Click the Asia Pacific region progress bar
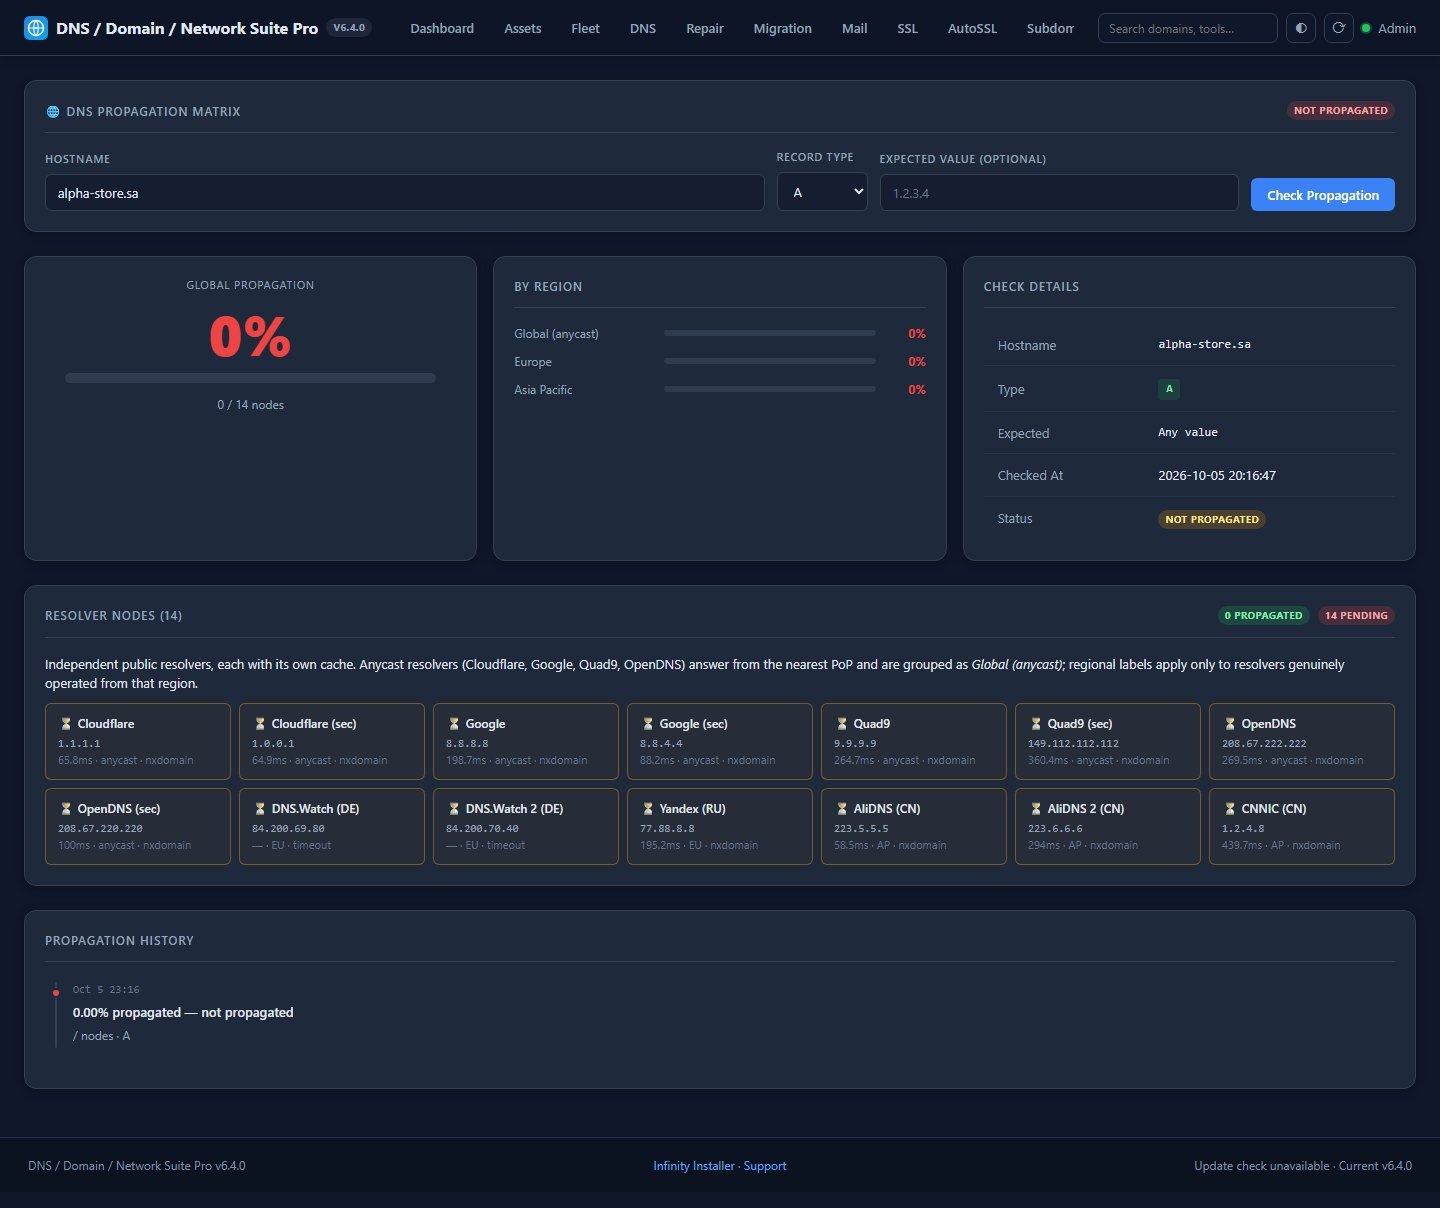The image size is (1440, 1208). point(770,389)
